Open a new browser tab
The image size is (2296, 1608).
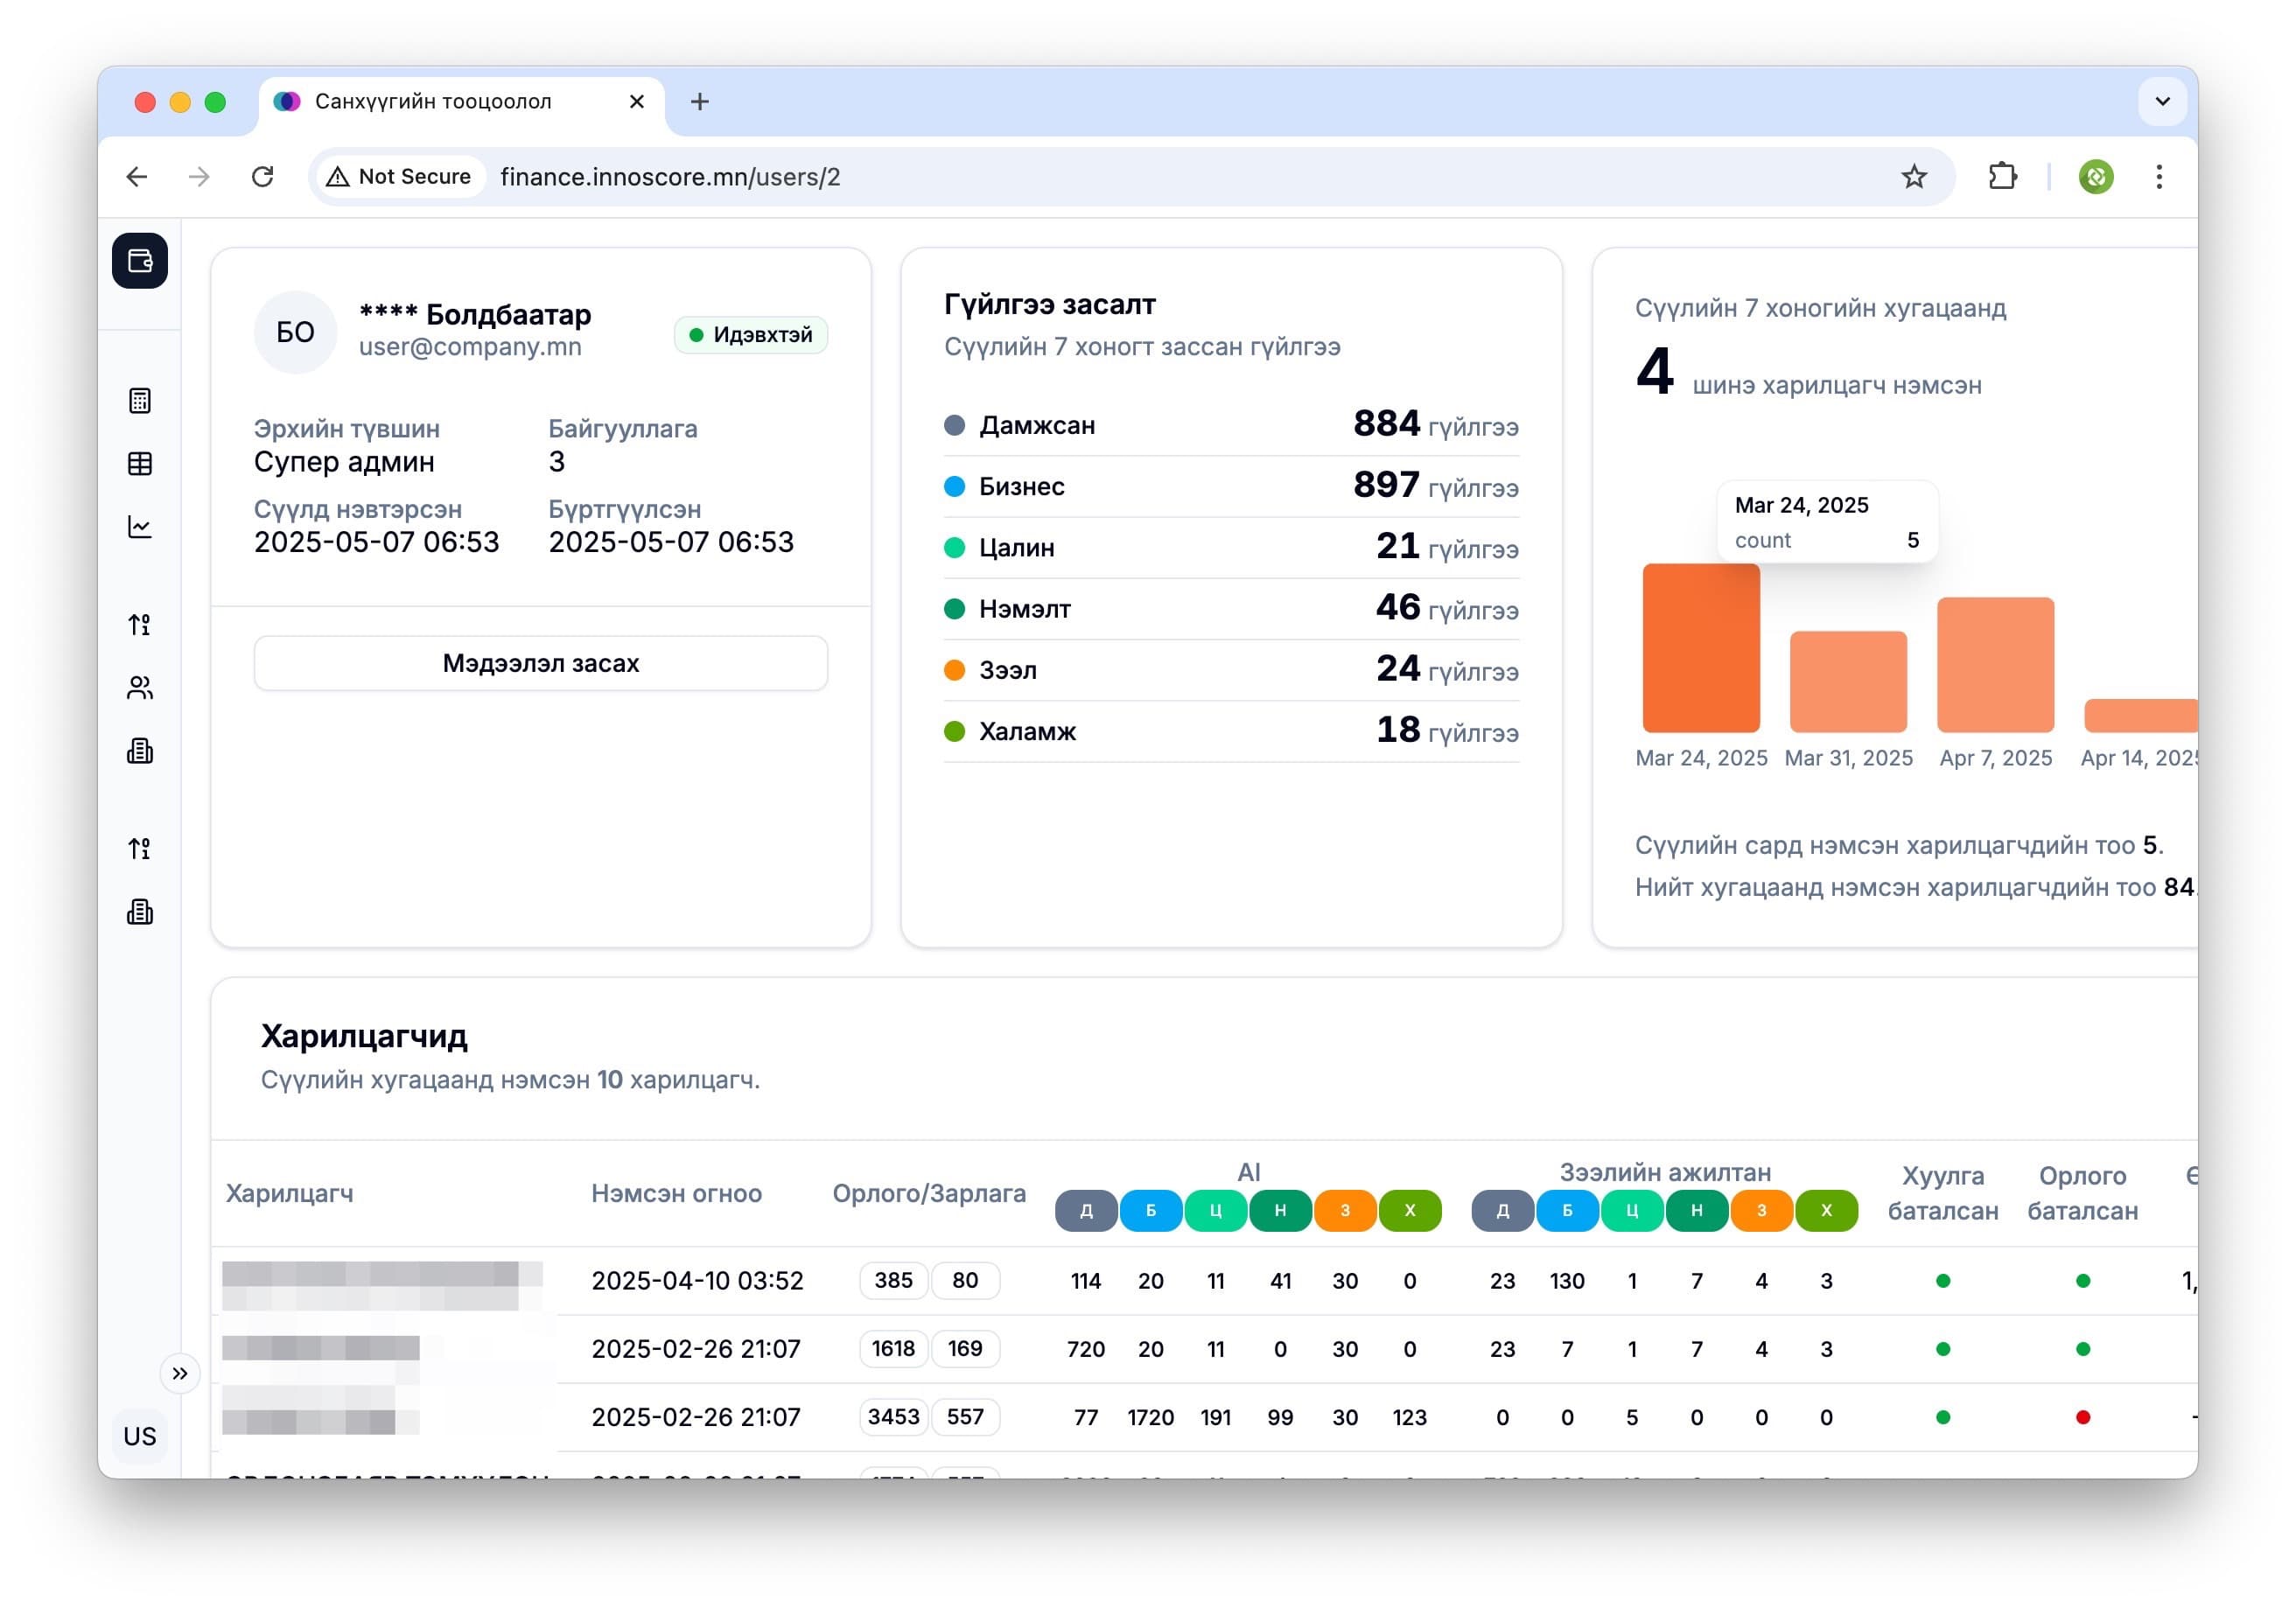pos(700,102)
